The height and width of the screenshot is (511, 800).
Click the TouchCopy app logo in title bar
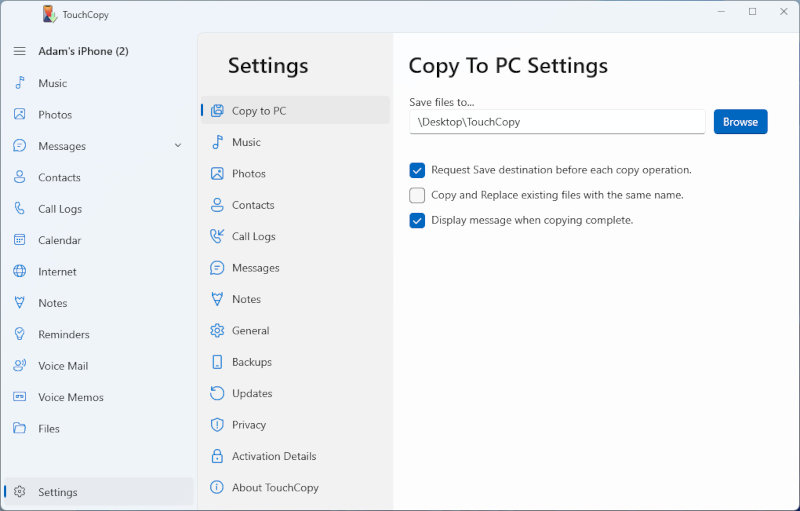[49, 14]
